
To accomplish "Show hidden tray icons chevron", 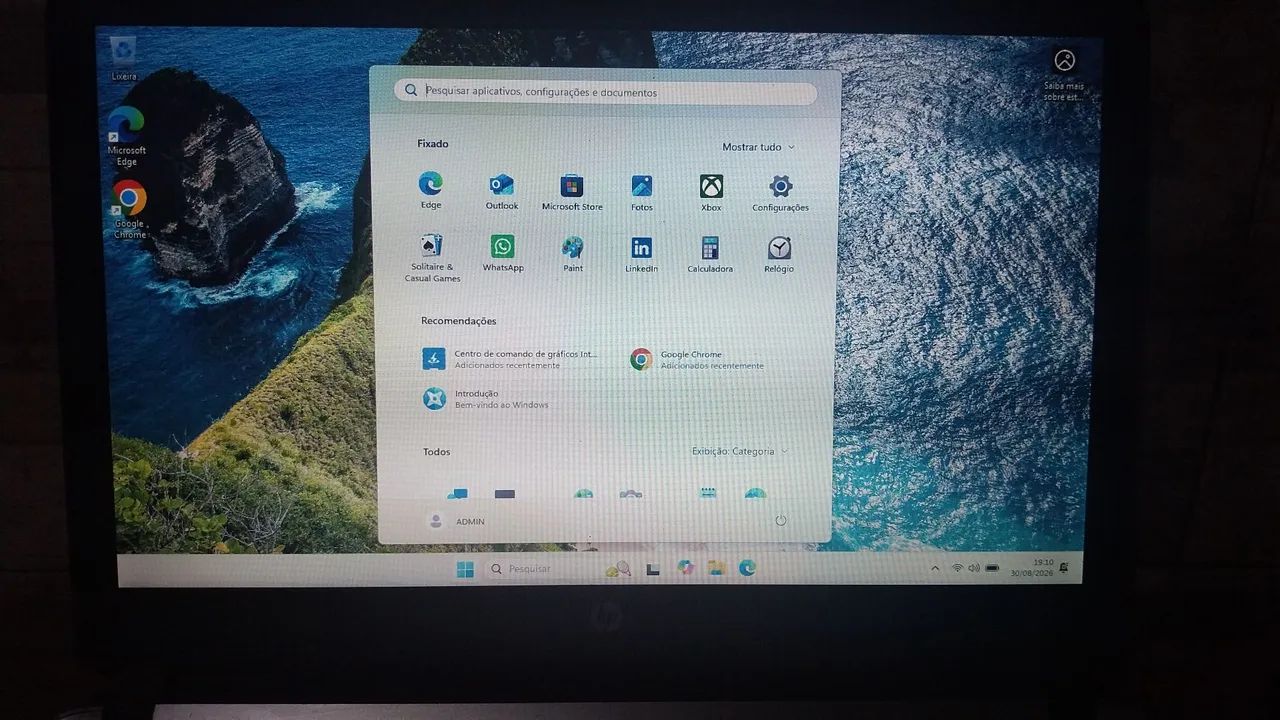I will coord(935,568).
